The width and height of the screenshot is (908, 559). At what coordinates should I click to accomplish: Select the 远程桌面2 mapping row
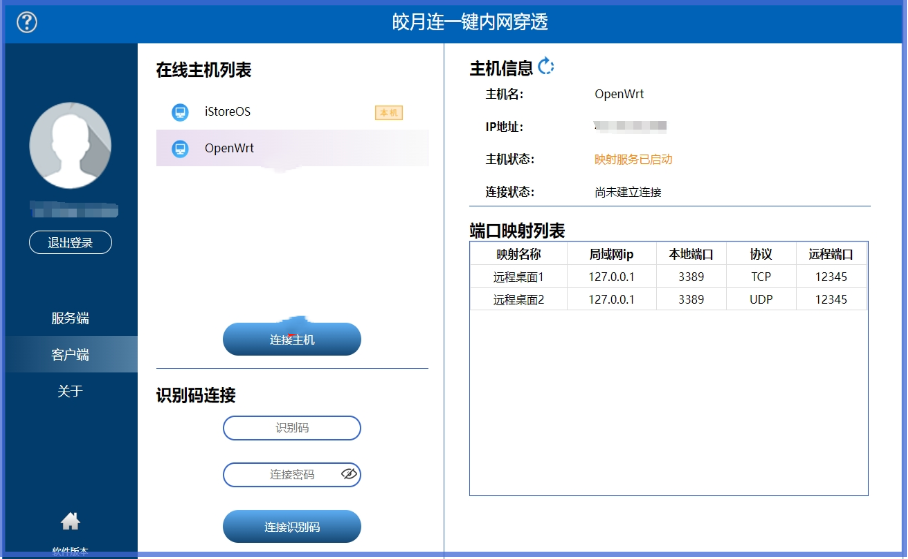coord(668,299)
